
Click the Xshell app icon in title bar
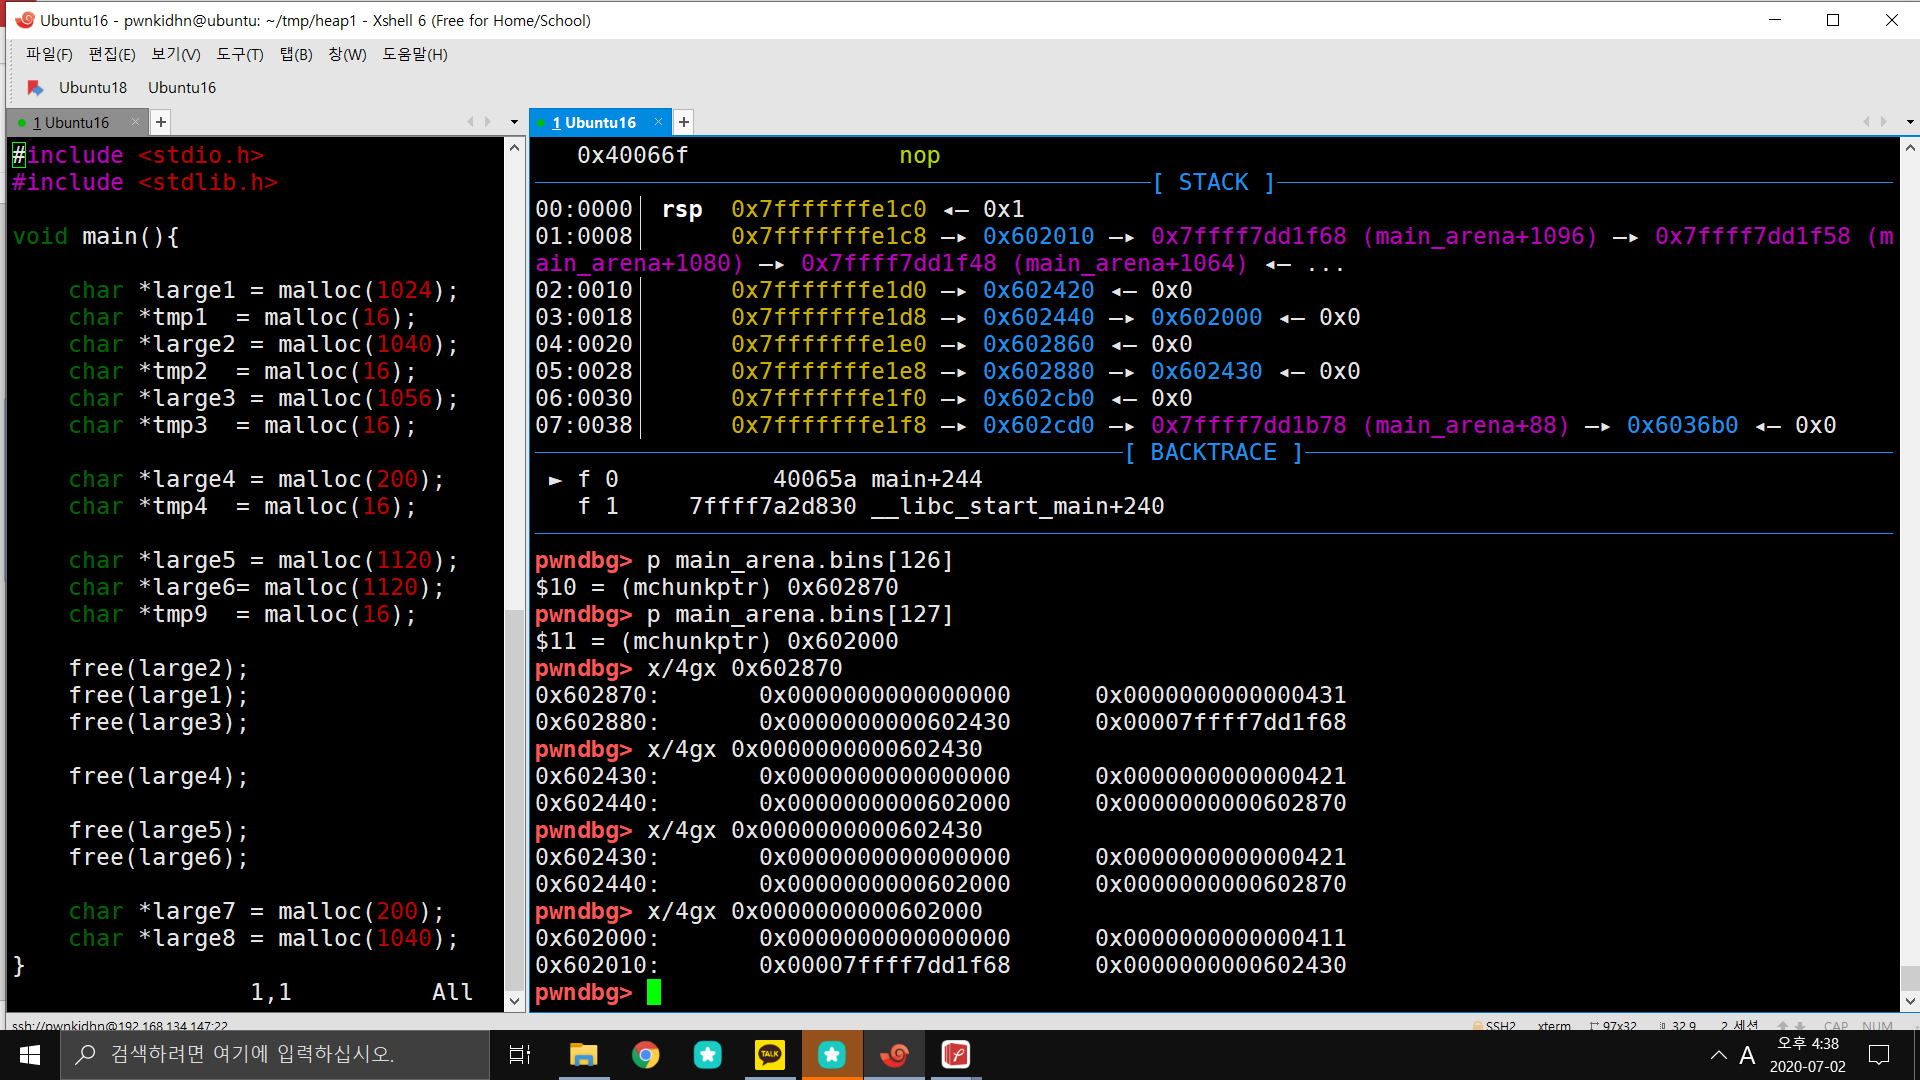[x=24, y=20]
